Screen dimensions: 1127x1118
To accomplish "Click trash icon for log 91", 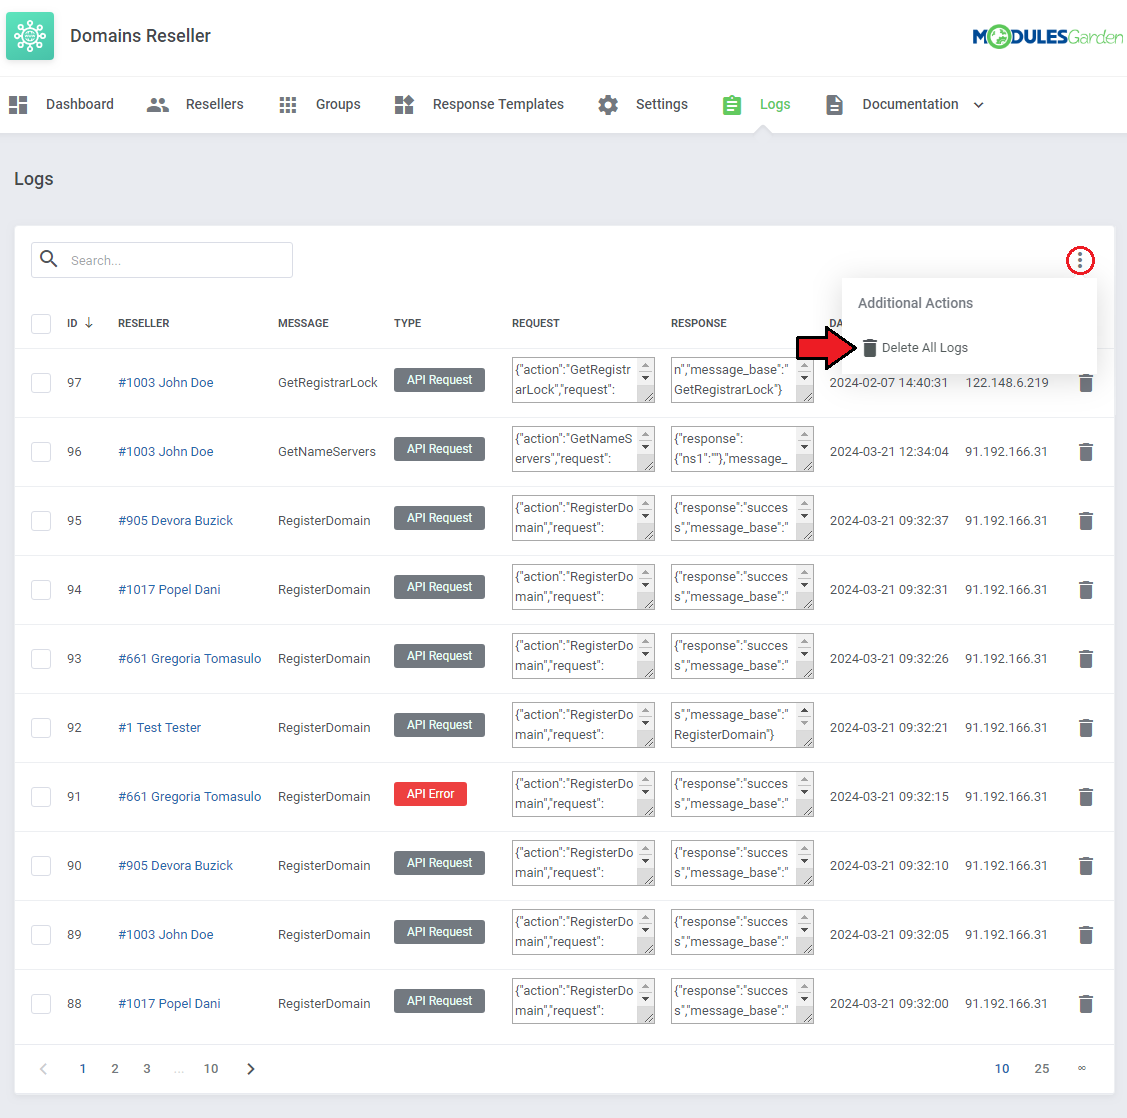I will (x=1085, y=797).
